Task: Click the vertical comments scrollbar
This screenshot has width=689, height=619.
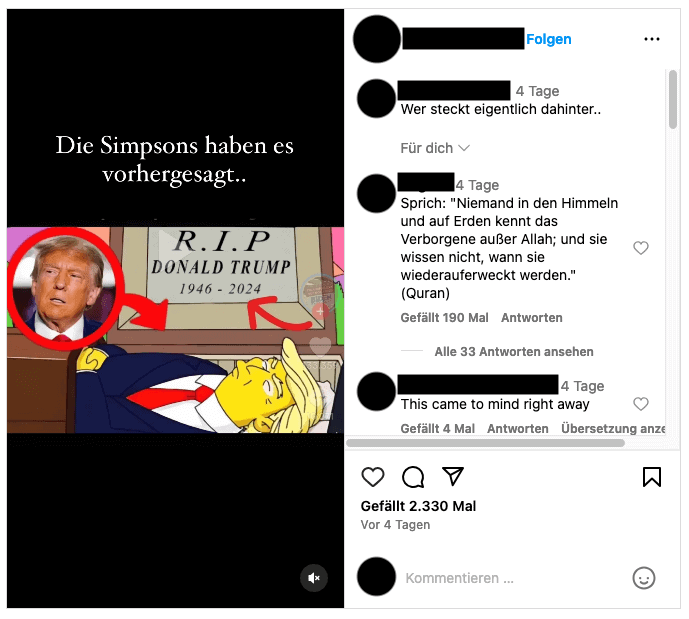Action: click(673, 99)
